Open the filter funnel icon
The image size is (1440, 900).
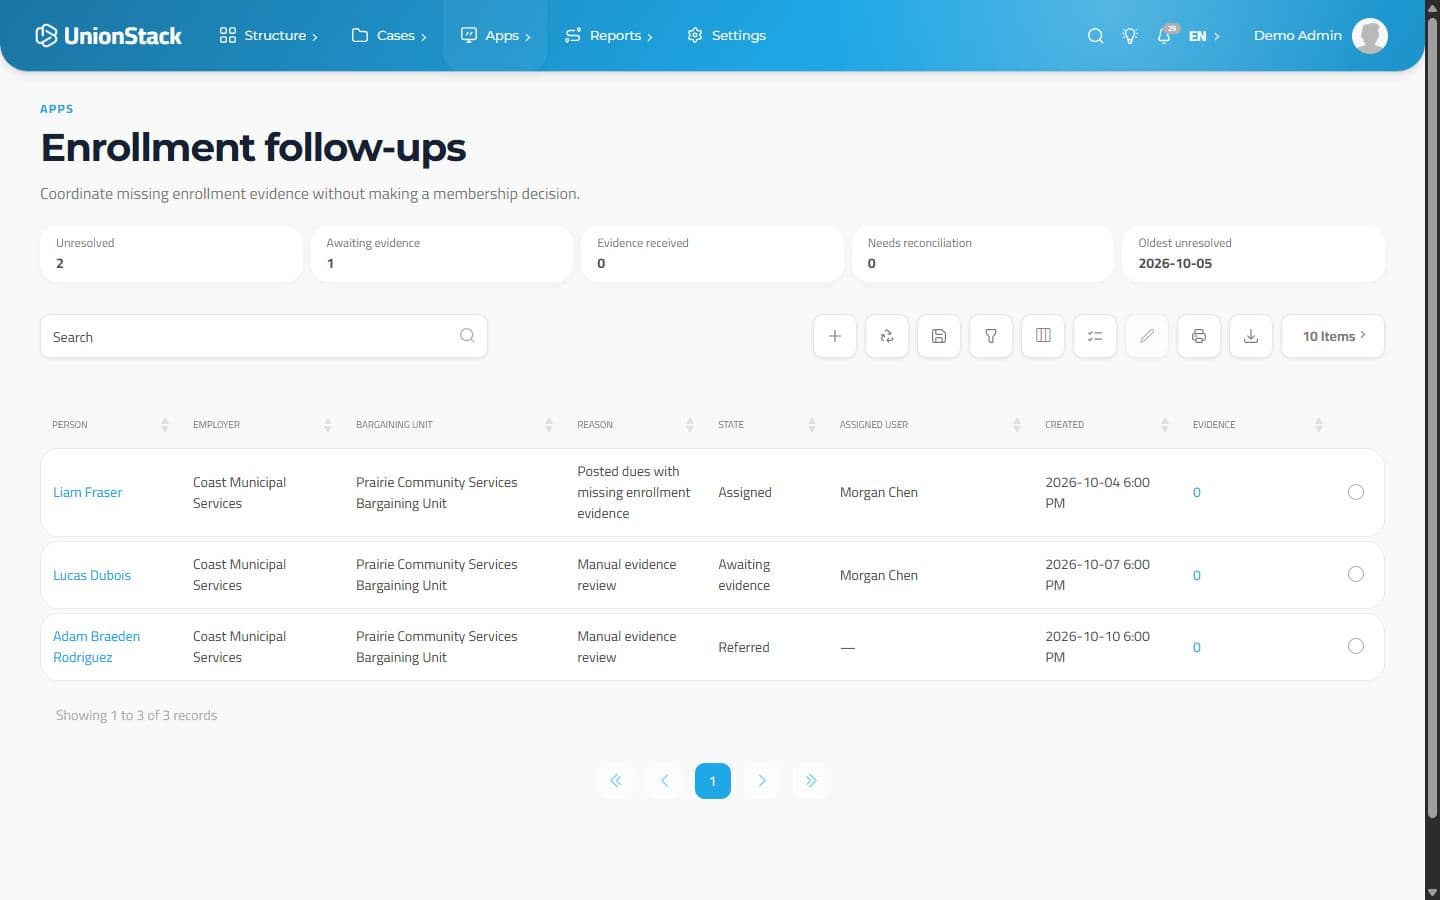coord(991,336)
